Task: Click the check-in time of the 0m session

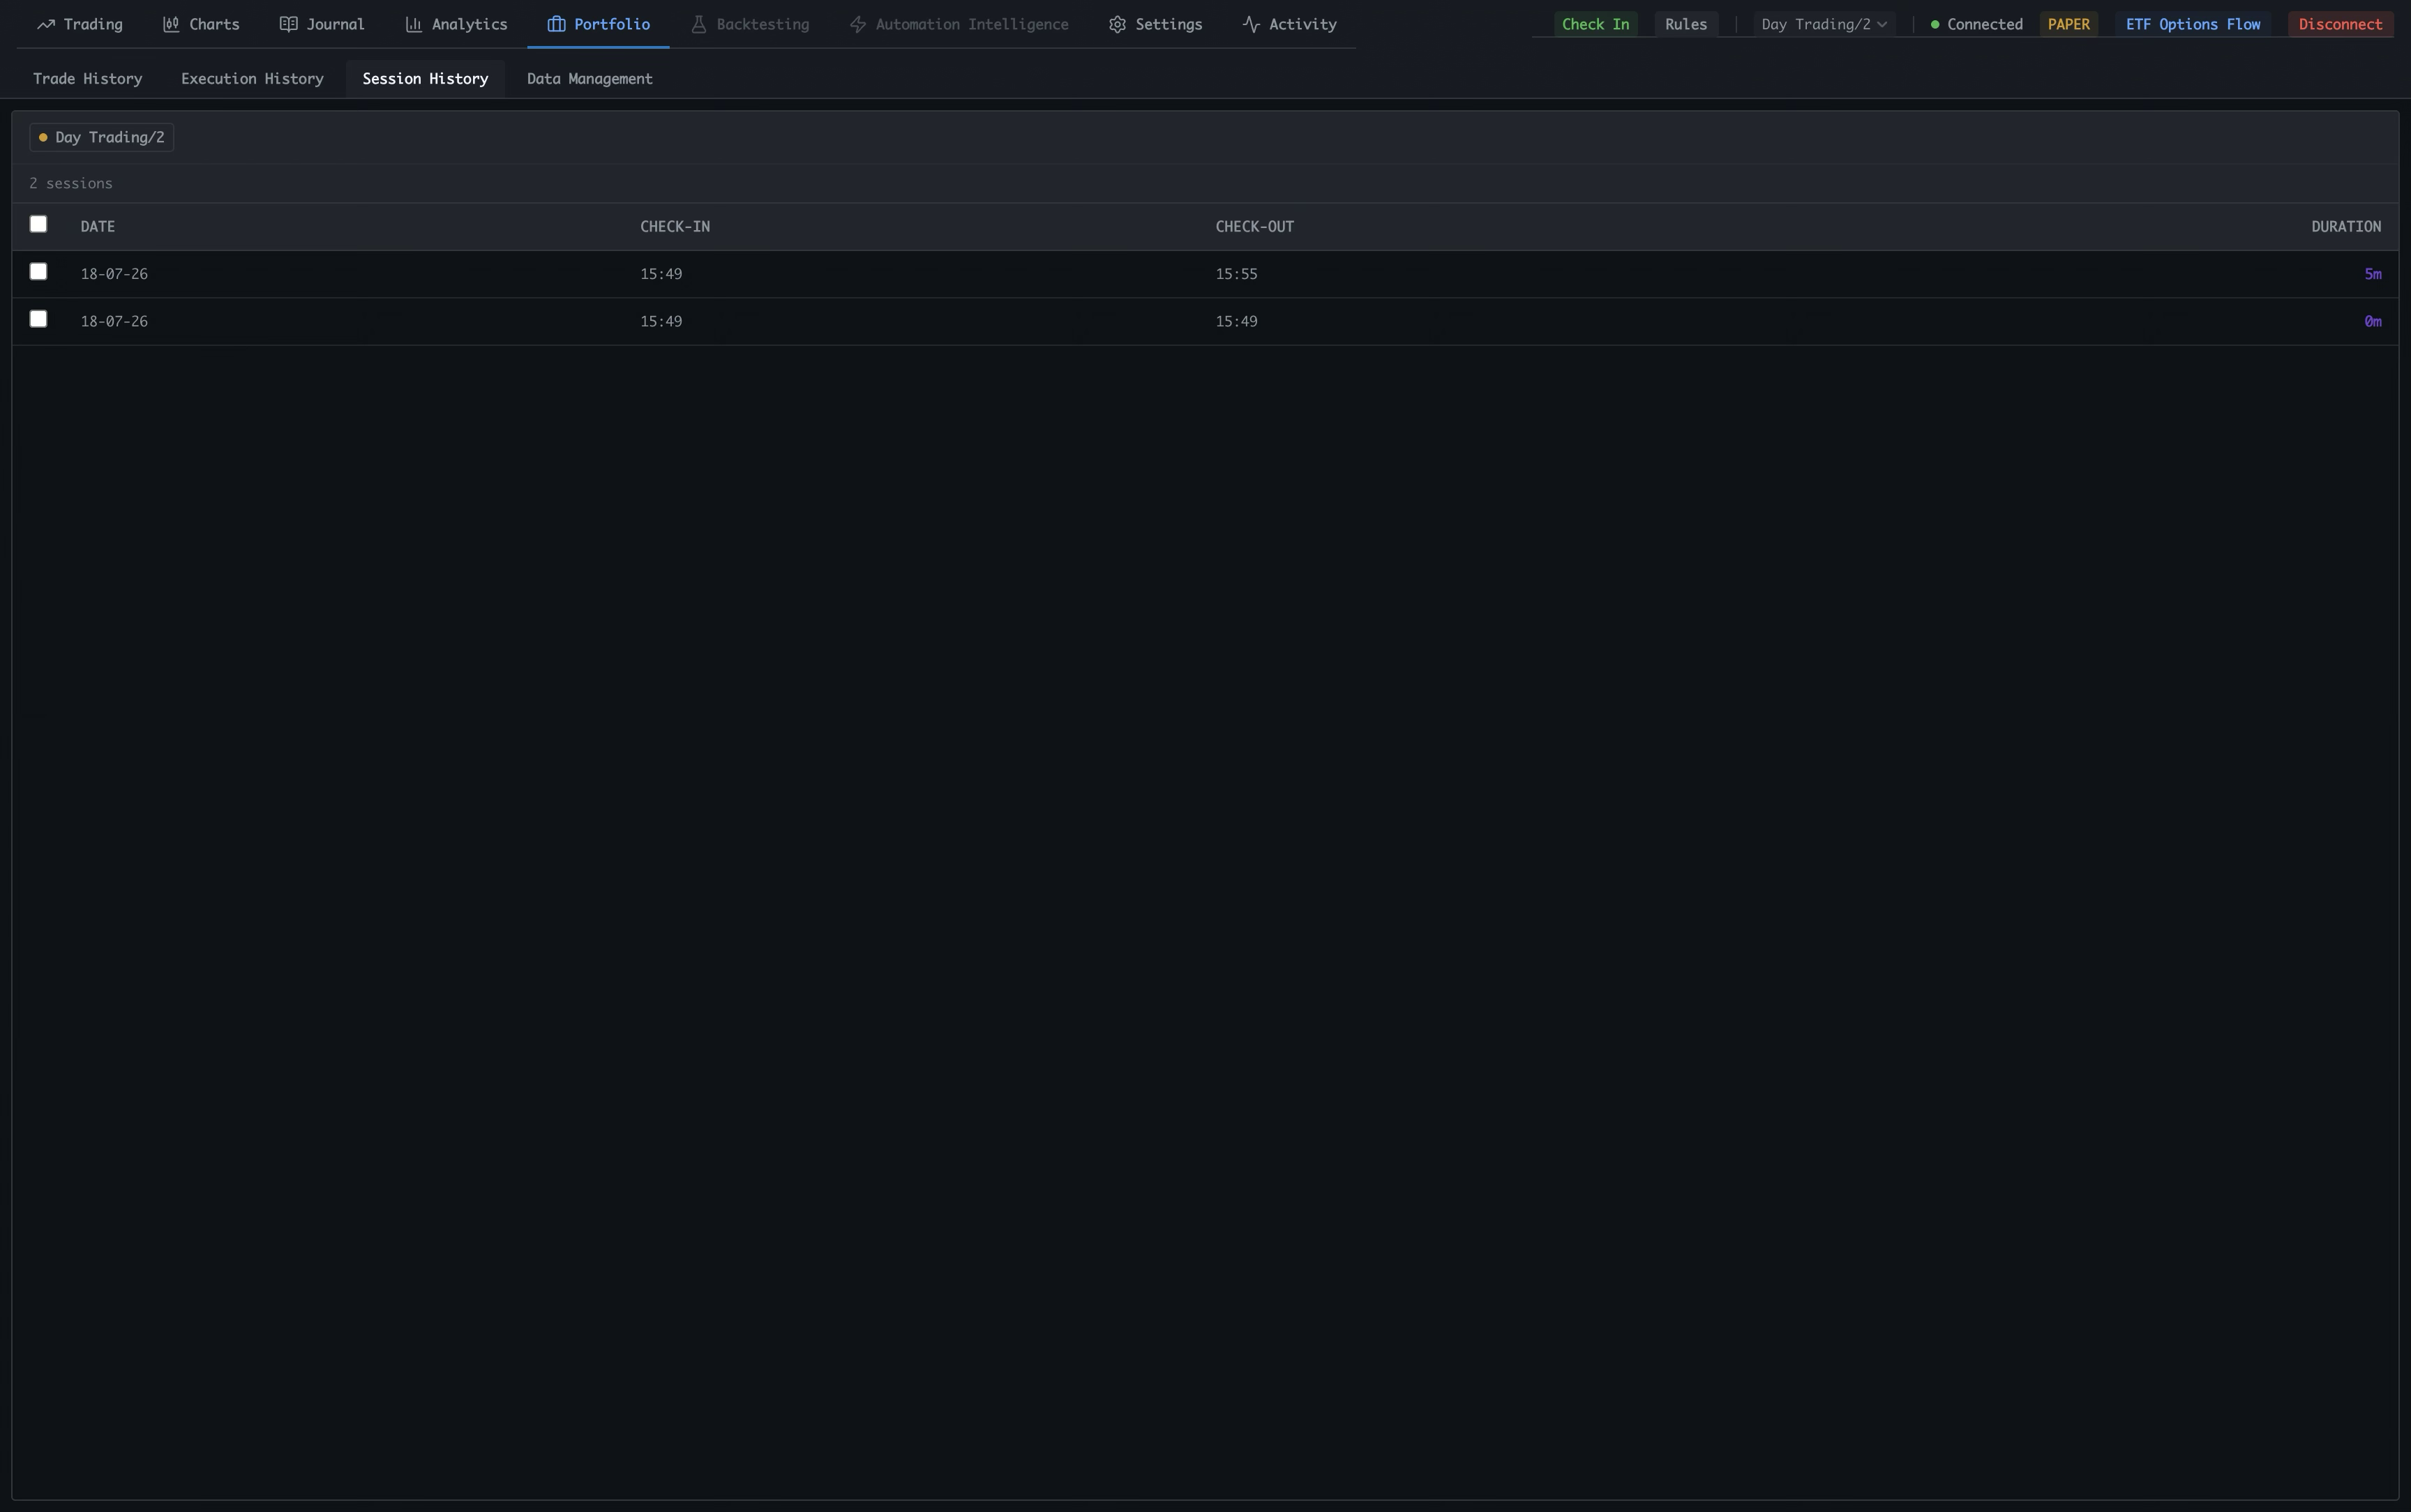Action: [661, 321]
